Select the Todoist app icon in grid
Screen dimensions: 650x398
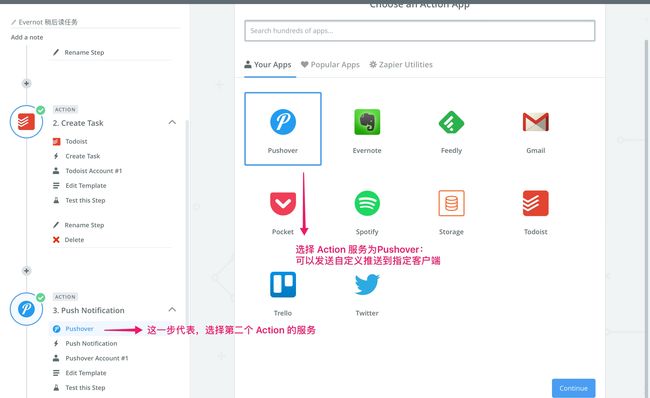(536, 203)
